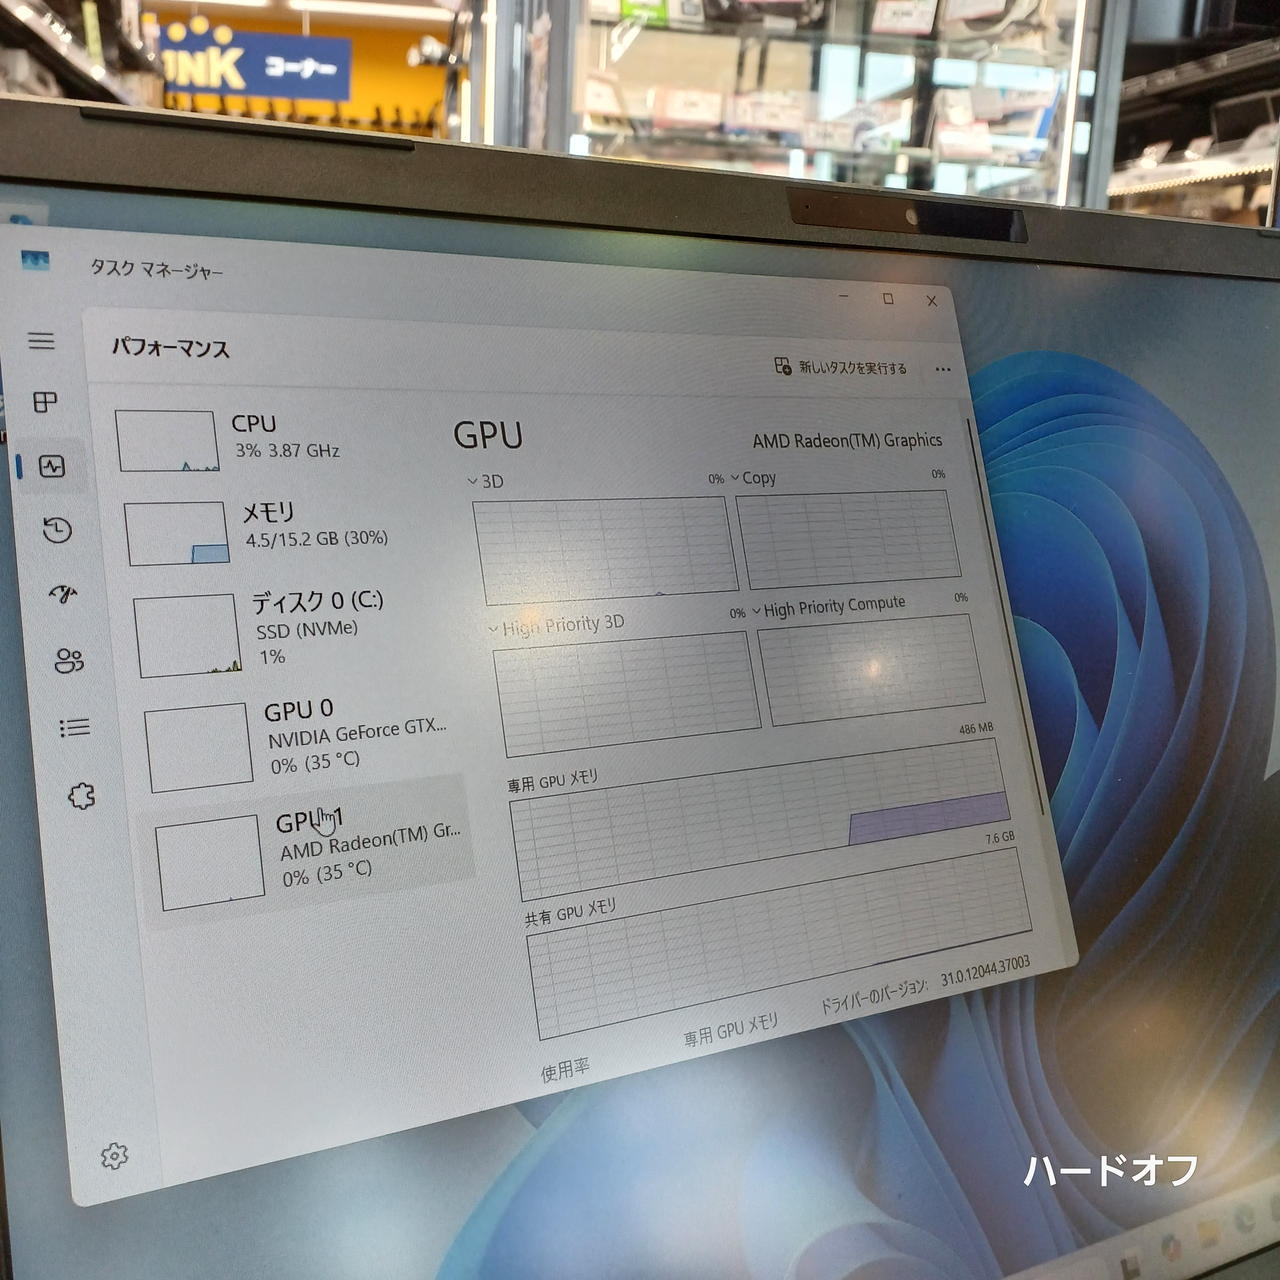Open the Users page icon
The image size is (1280, 1280).
pos(69,661)
